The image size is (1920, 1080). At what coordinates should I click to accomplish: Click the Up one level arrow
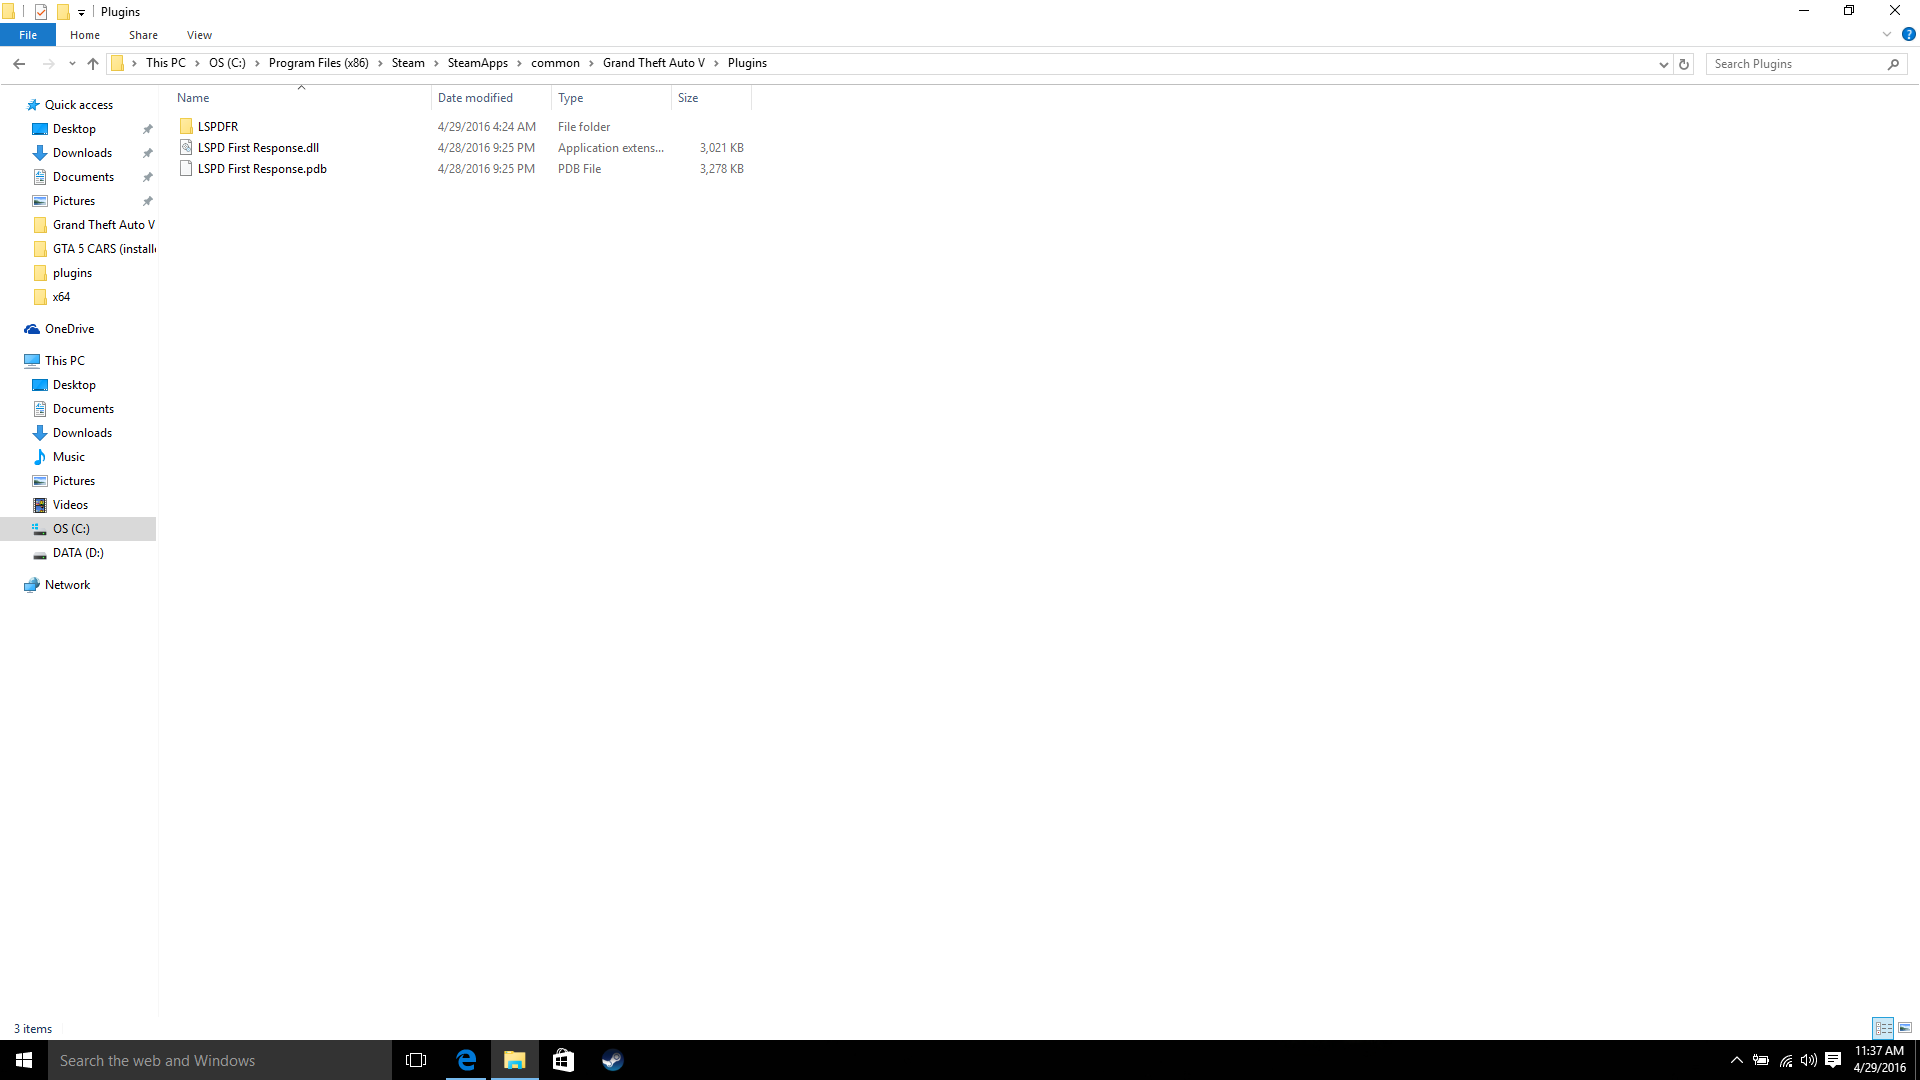click(93, 63)
